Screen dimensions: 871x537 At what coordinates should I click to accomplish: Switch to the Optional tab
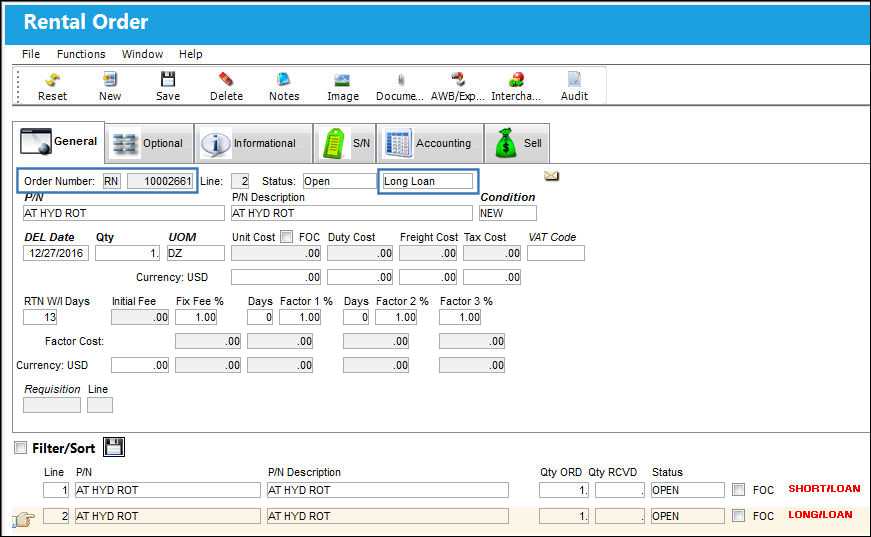(x=149, y=143)
